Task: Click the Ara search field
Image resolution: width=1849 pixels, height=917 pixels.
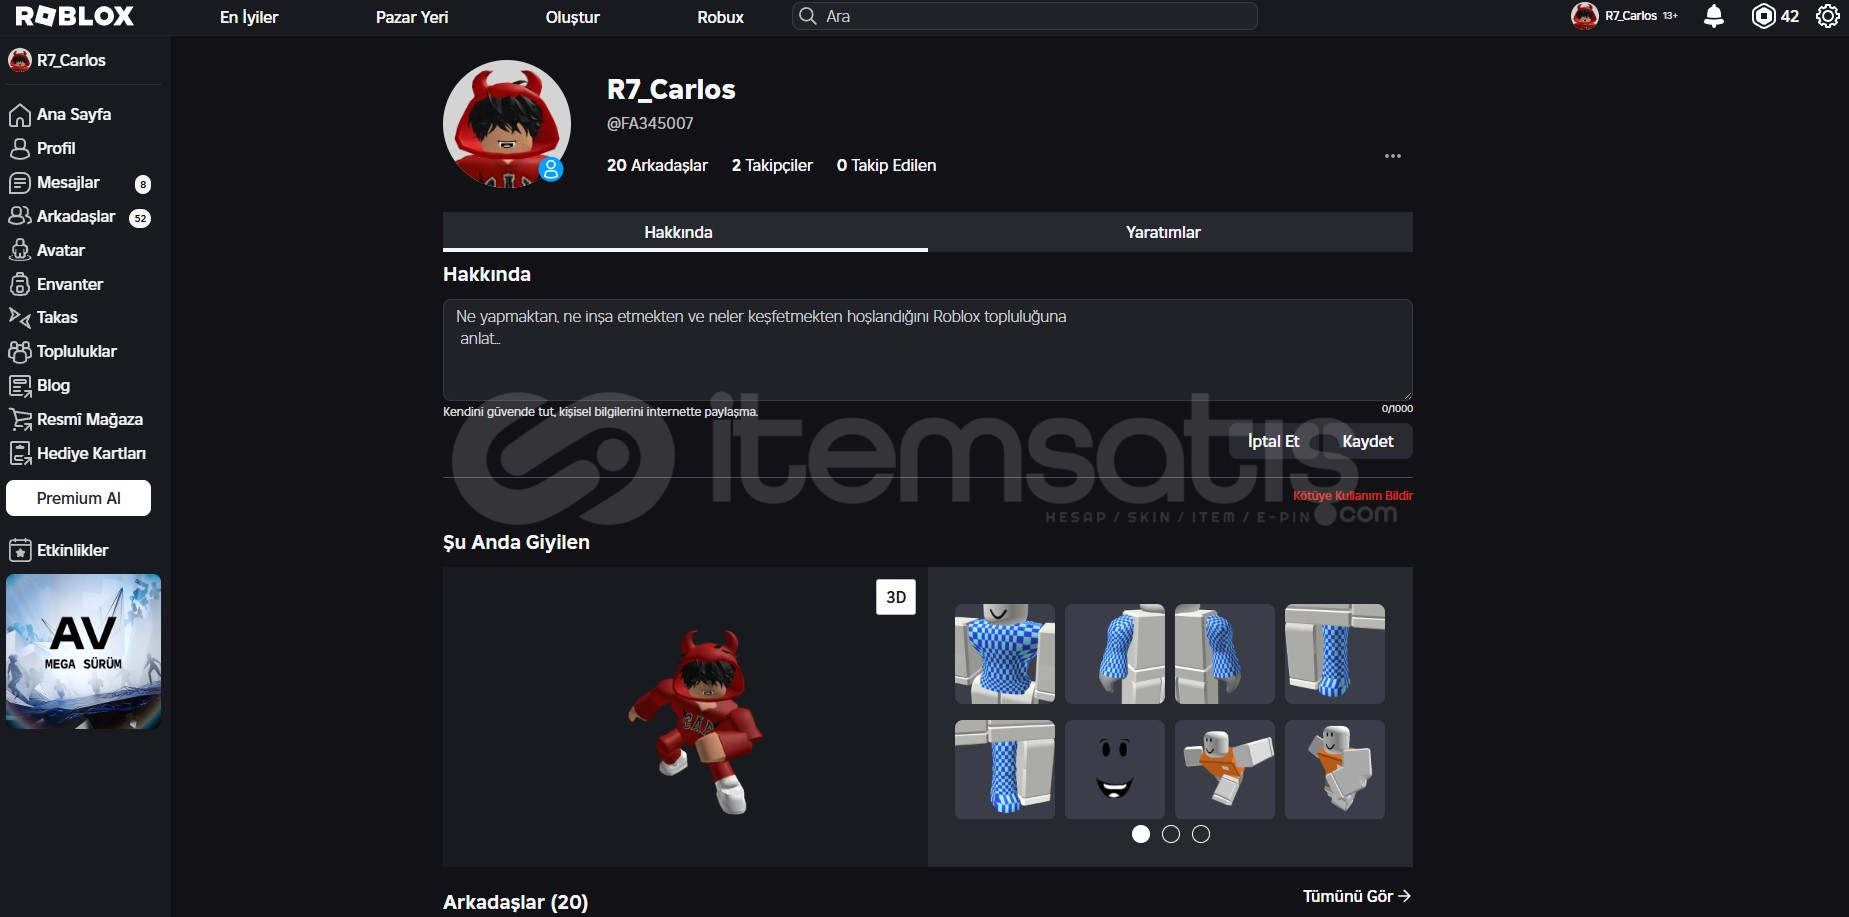Action: pyautogui.click(x=1025, y=16)
